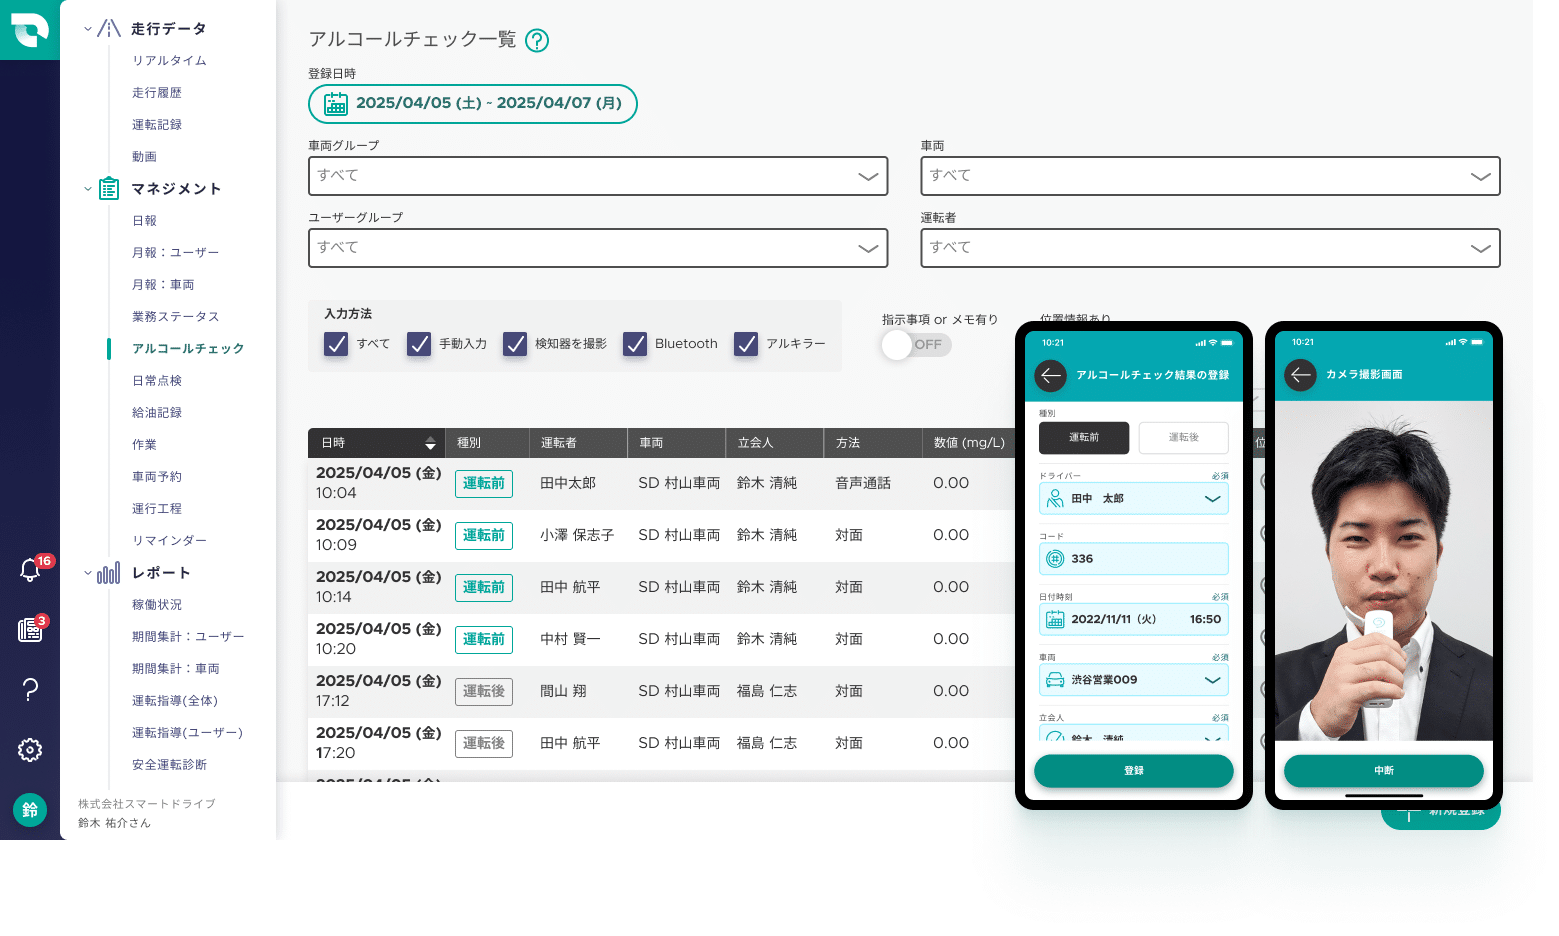Click the help icon beside アルコールチェック一覧 title
The image size is (1559, 936).
537,41
